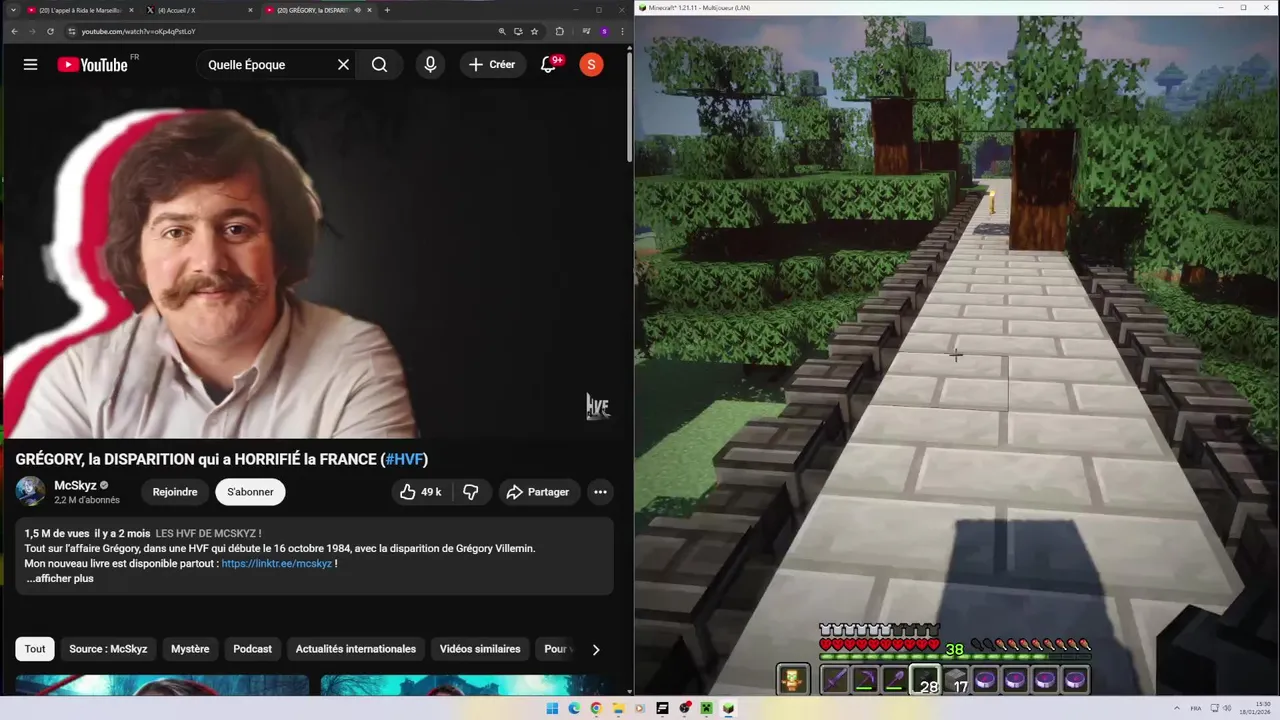Open File Explorer from taskbar
The width and height of the screenshot is (1280, 720).
pos(618,709)
